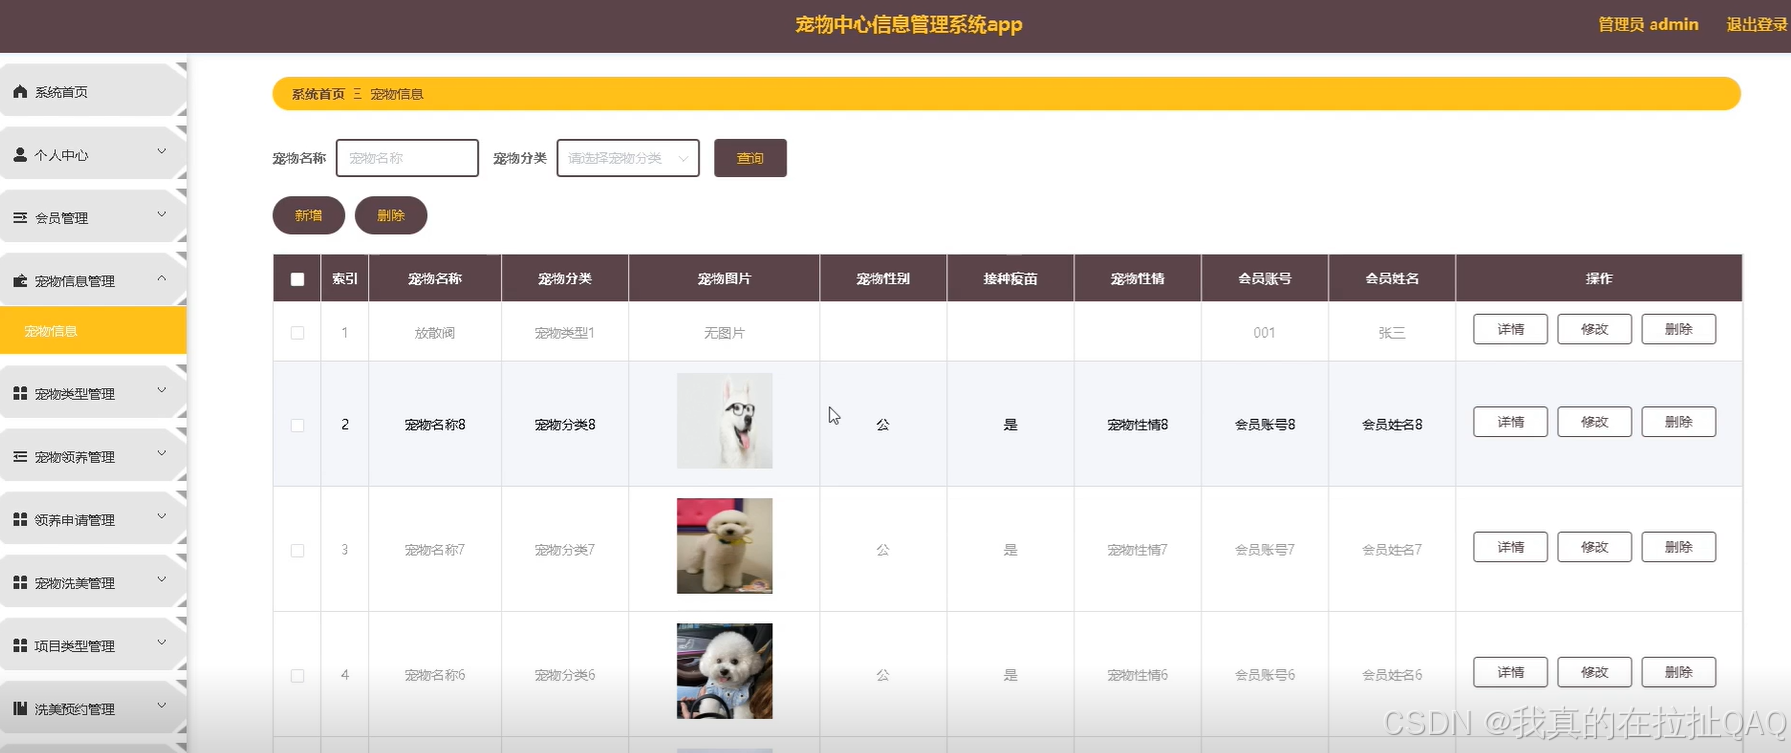Click the icon beside 宠物信息管理
The height and width of the screenshot is (753, 1791).
pyautogui.click(x=20, y=281)
